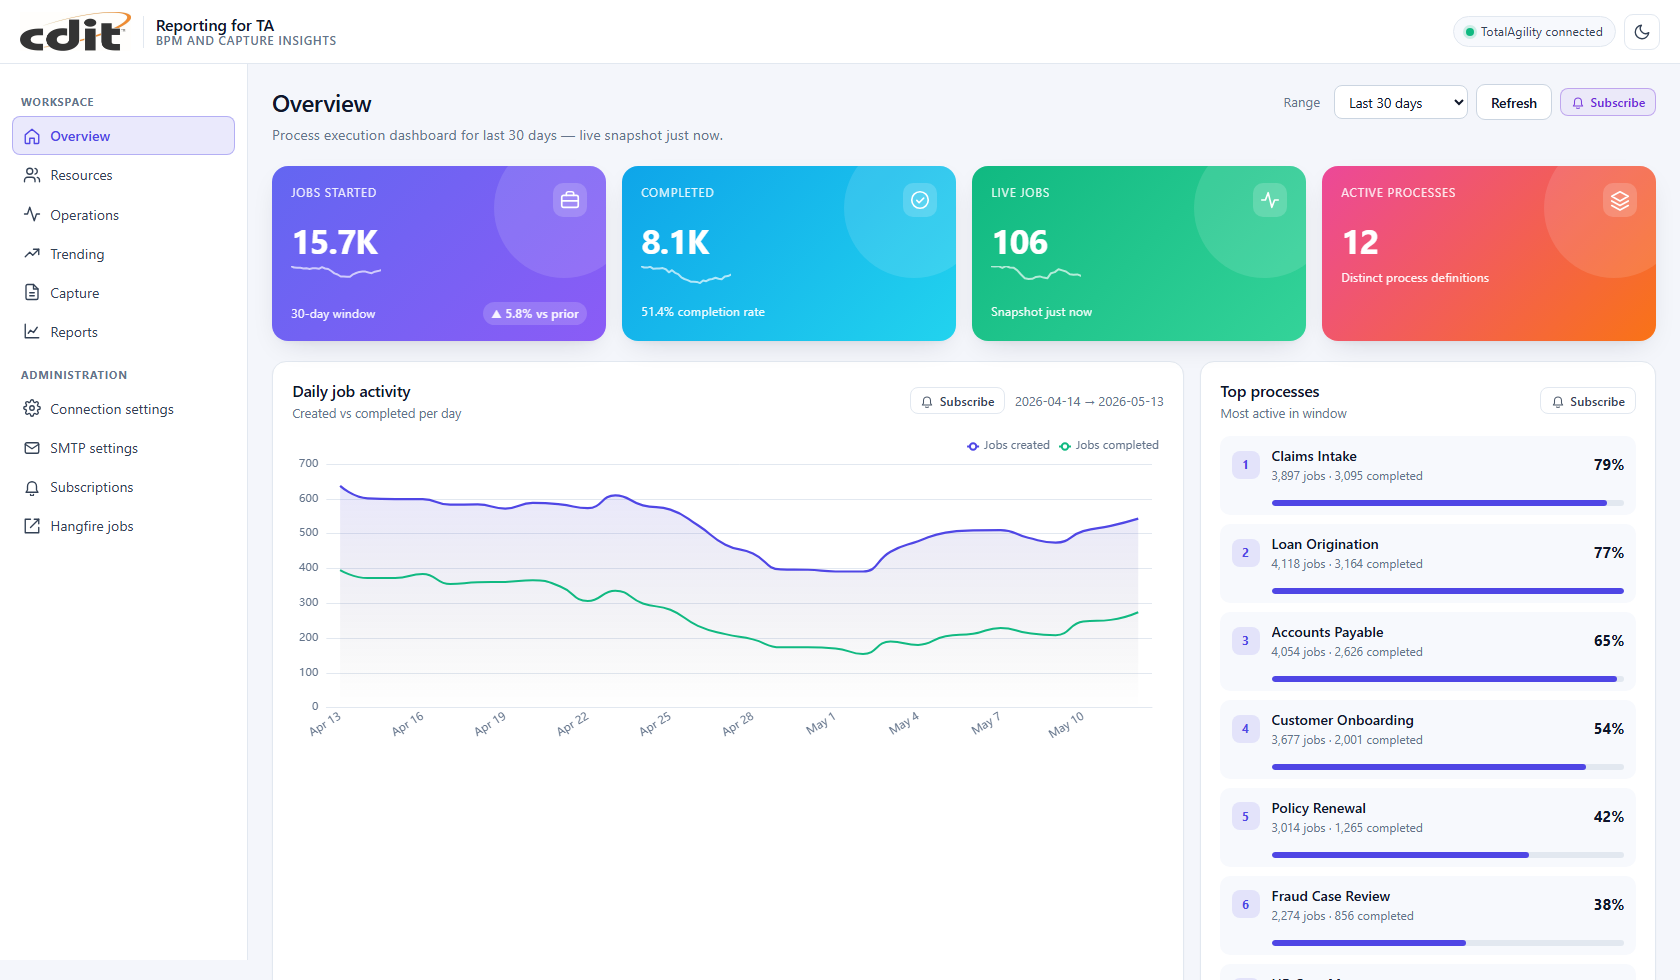Toggle the Jobs completed legend item
The image size is (1680, 980).
(x=1109, y=445)
